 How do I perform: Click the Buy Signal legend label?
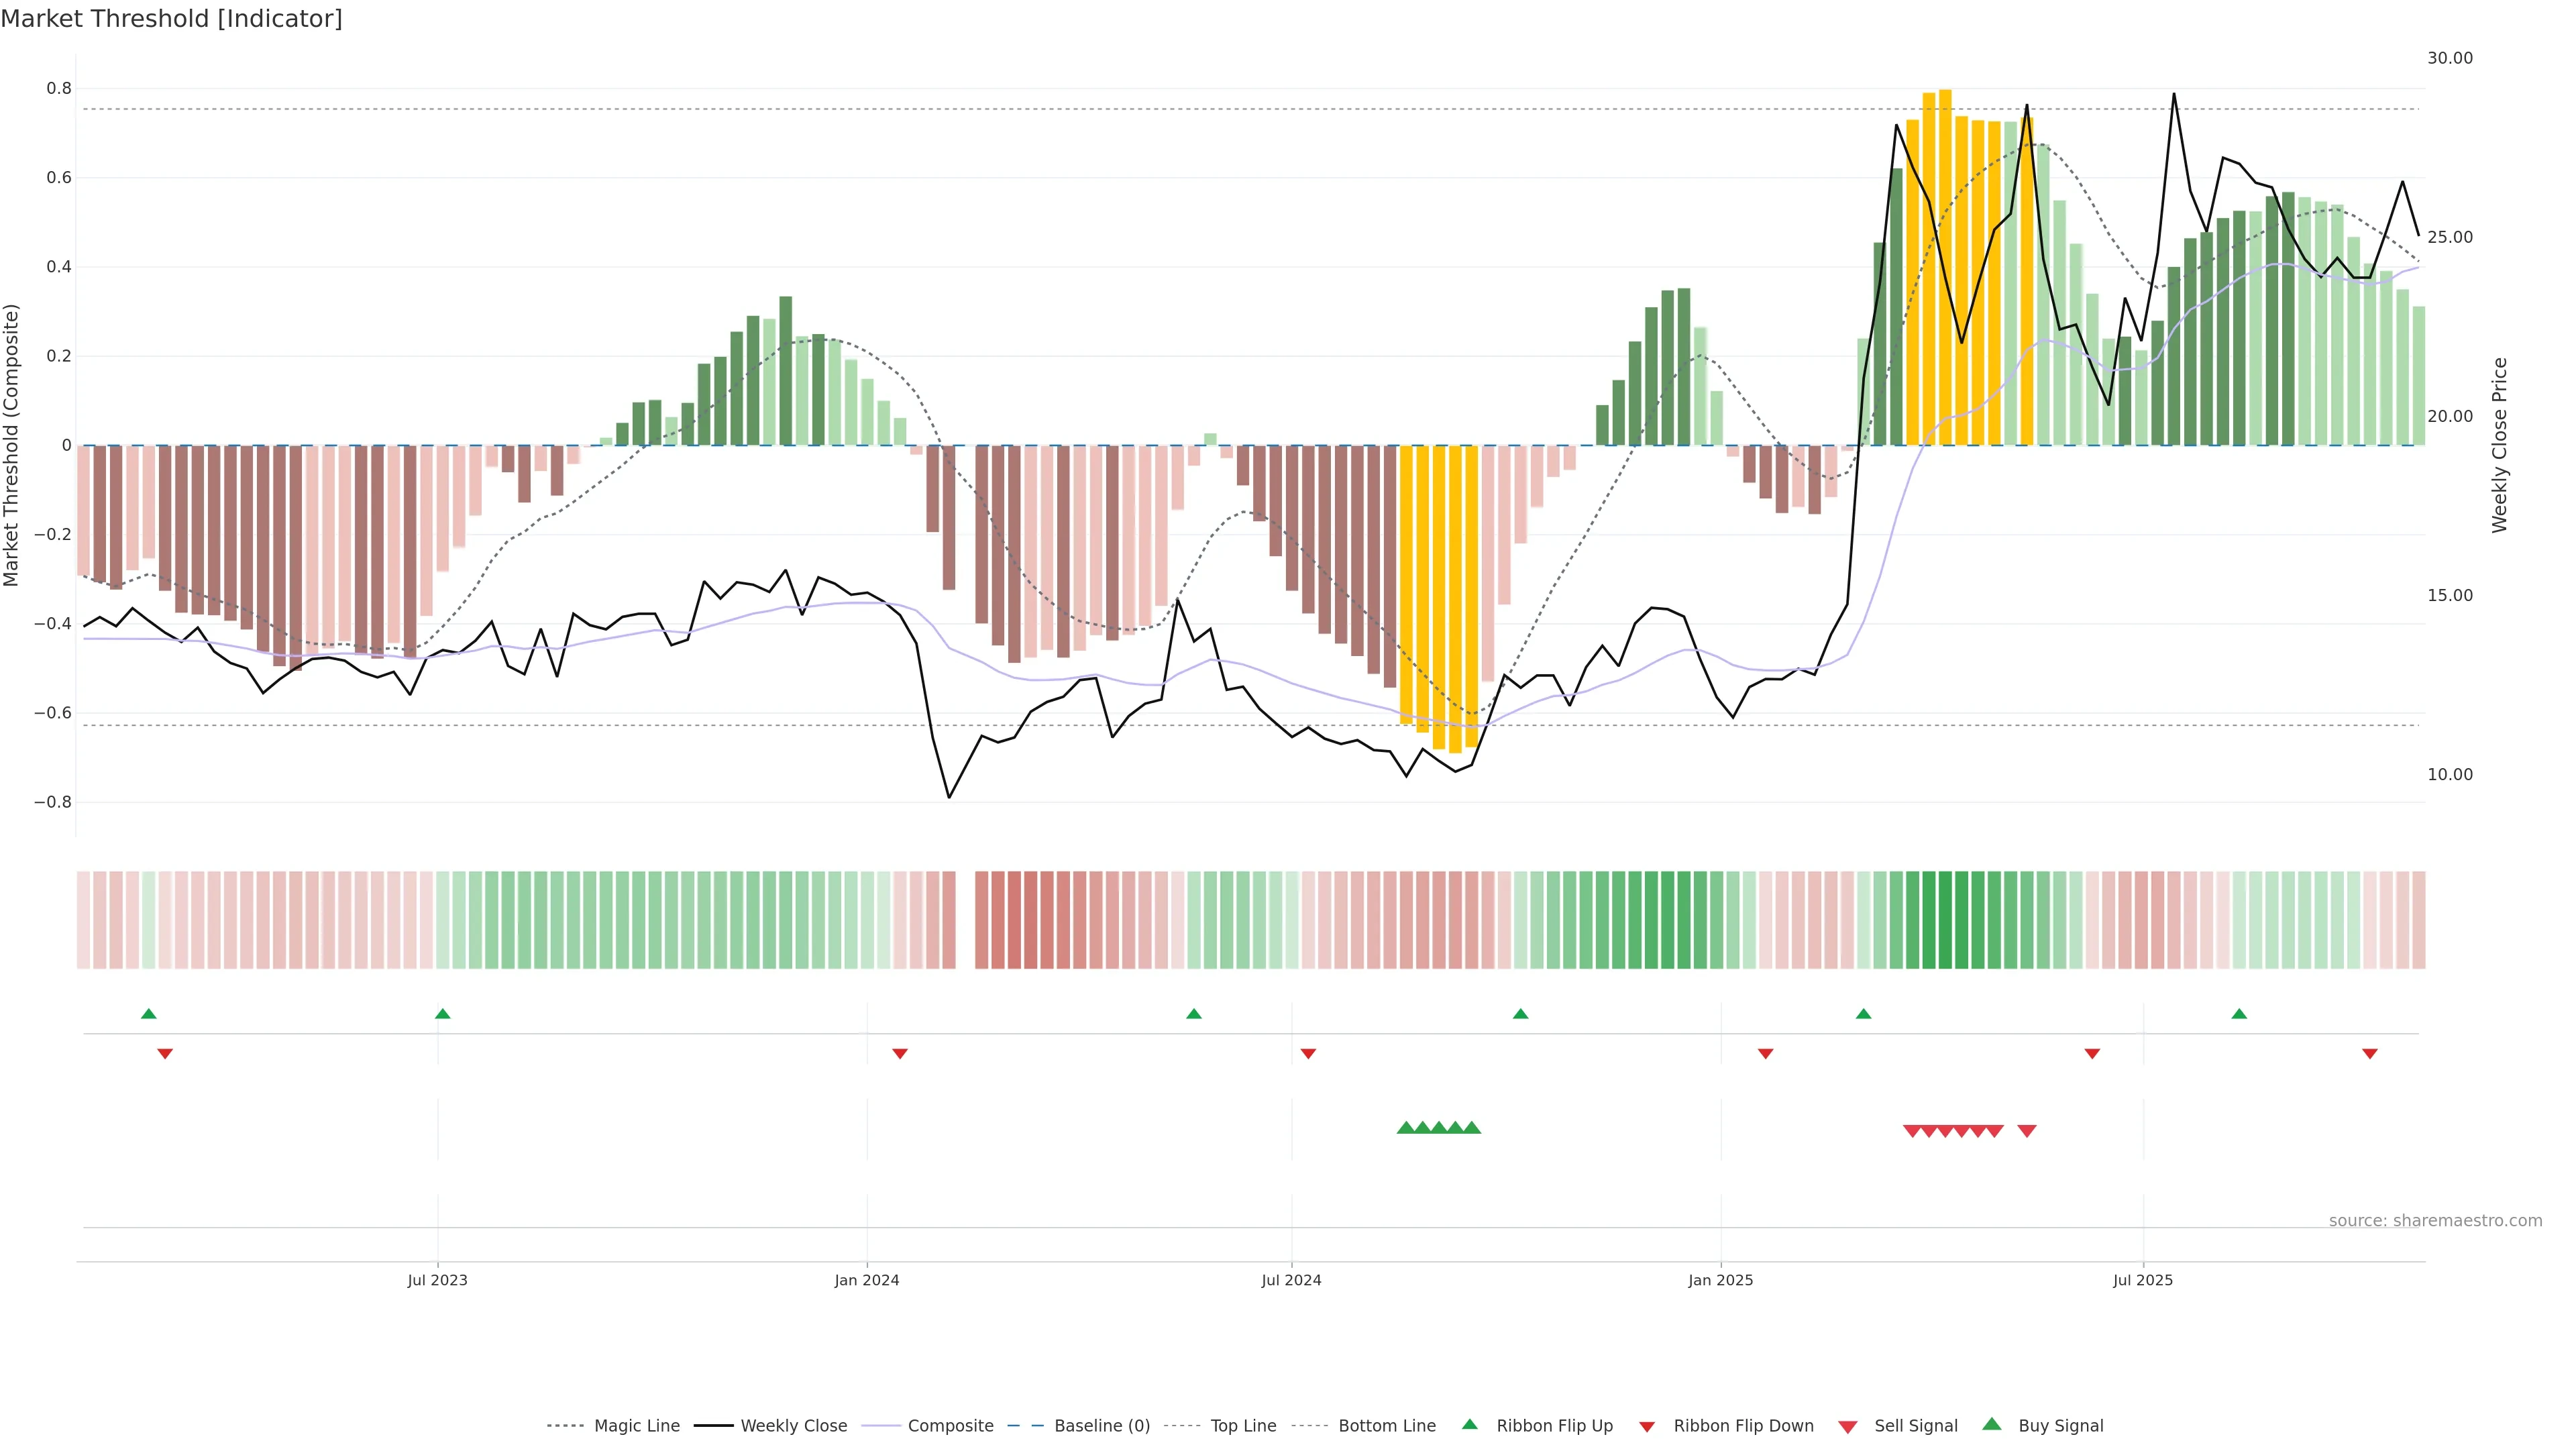(2060, 1426)
